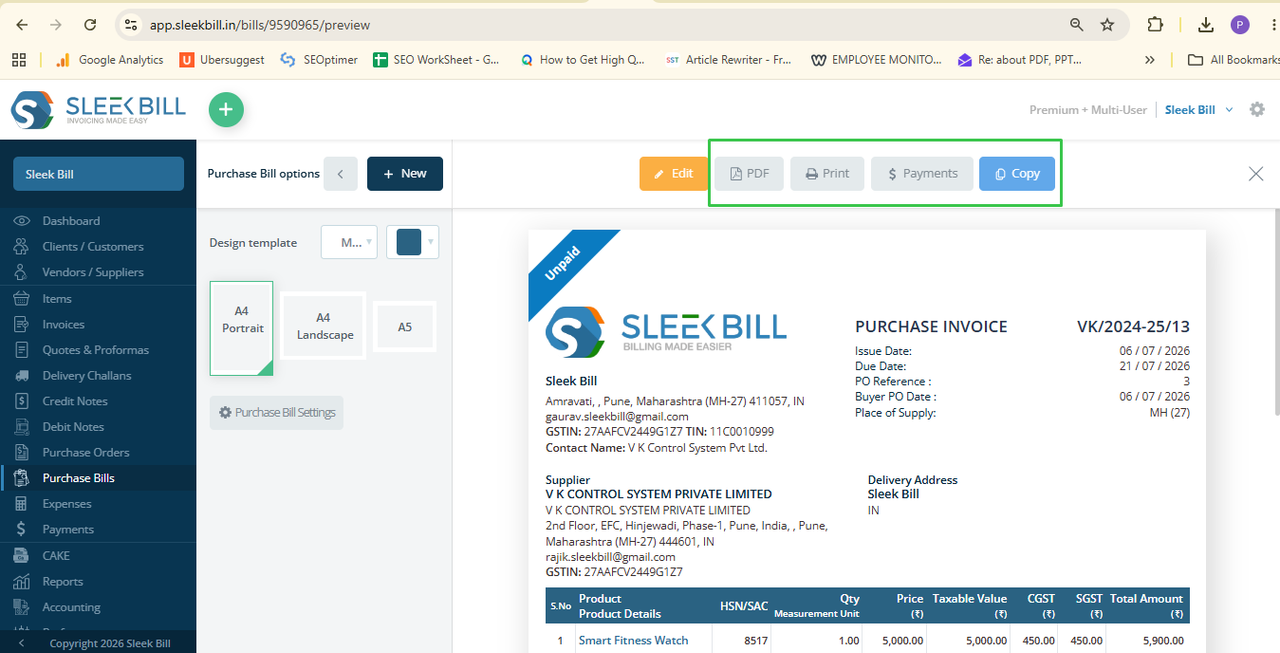Go back with browser back arrow
Image resolution: width=1280 pixels, height=653 pixels.
[x=22, y=25]
